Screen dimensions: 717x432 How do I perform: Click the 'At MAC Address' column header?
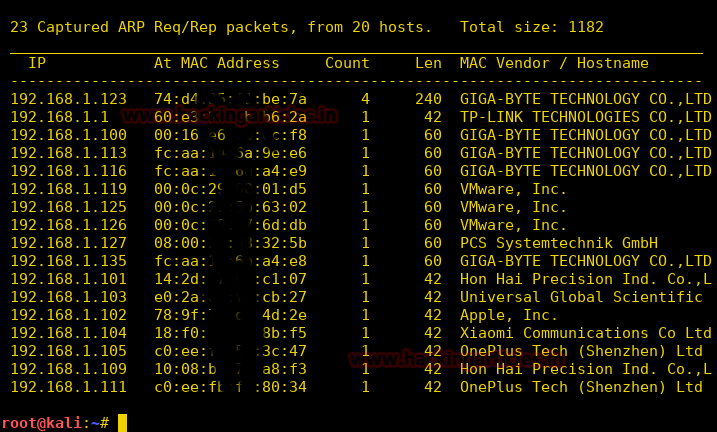[217, 63]
